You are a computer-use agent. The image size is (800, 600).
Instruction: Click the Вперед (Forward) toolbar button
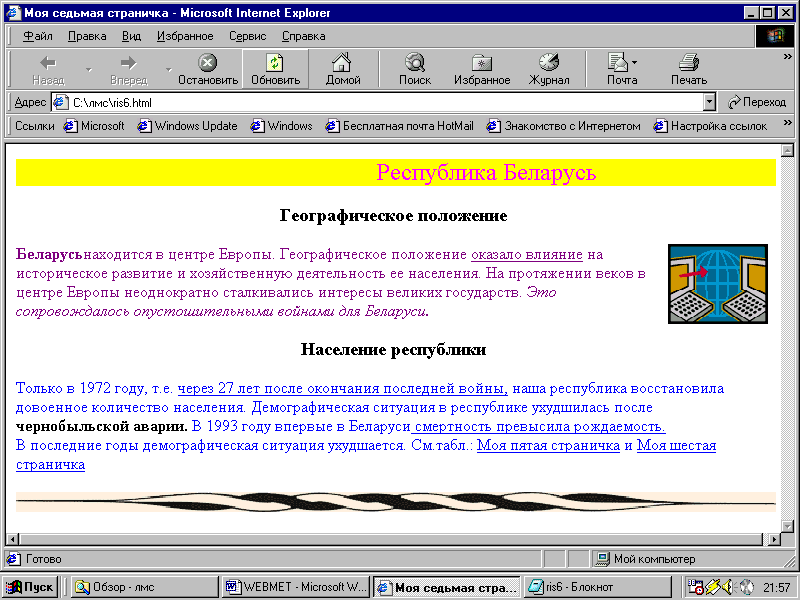(129, 69)
